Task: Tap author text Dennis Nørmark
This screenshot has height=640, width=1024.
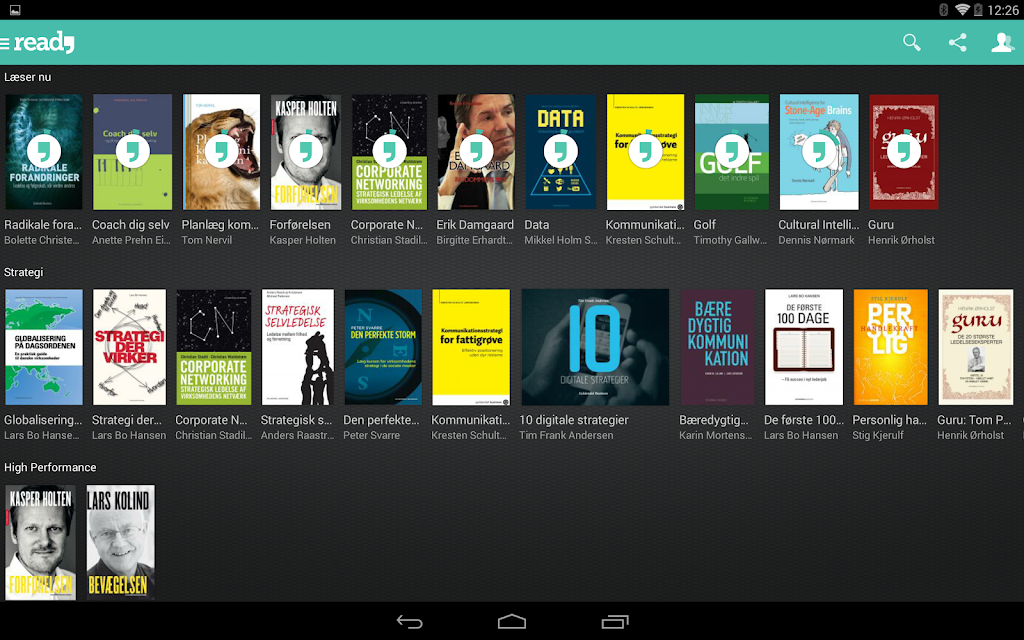Action: click(x=816, y=240)
